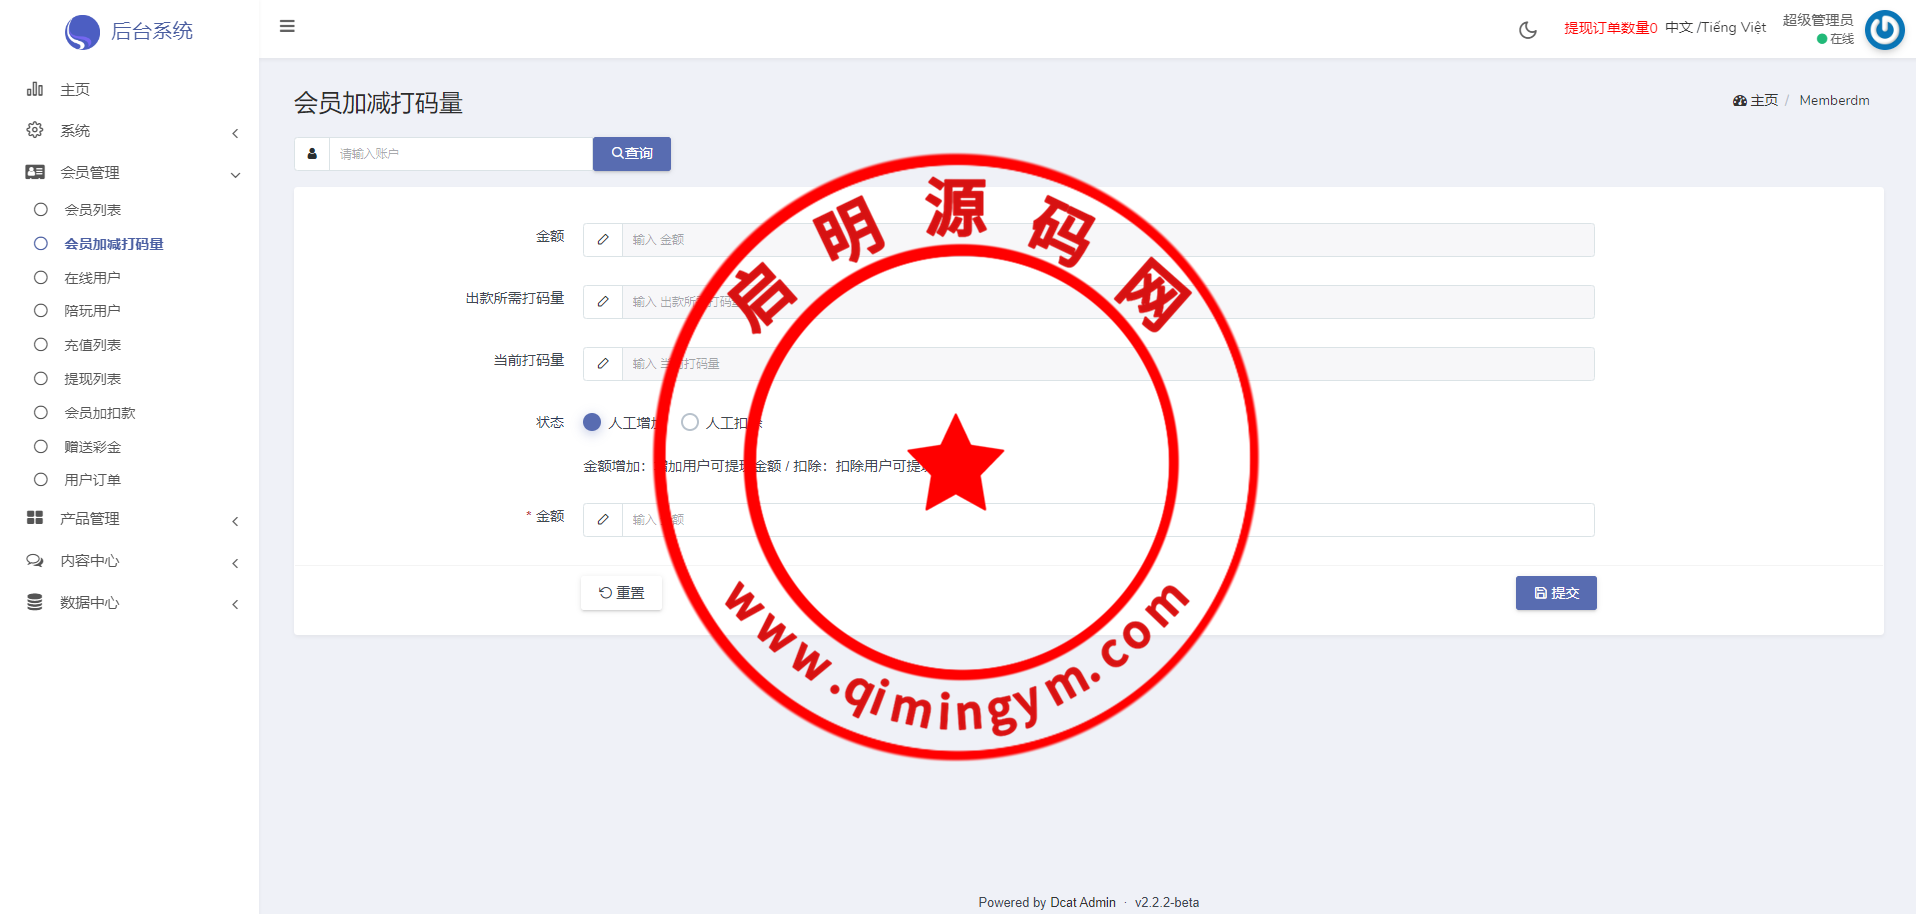The image size is (1916, 914).
Task: Click the hamburger menu icon to collapse sidebar
Action: point(287,26)
